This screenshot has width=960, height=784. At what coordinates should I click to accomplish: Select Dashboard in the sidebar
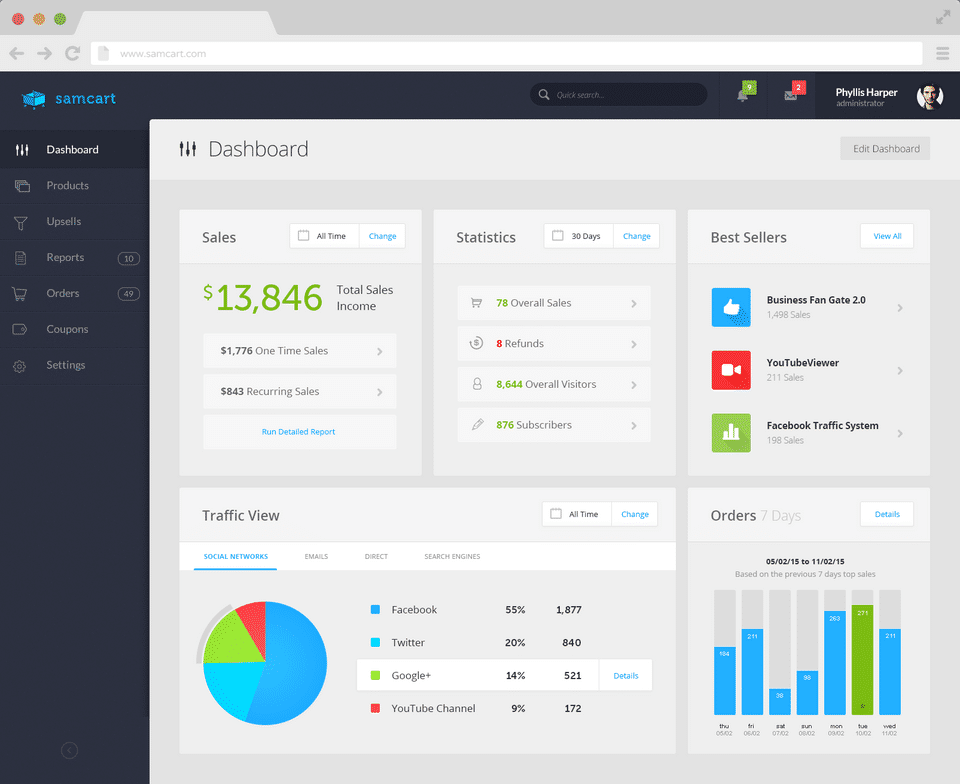74,150
